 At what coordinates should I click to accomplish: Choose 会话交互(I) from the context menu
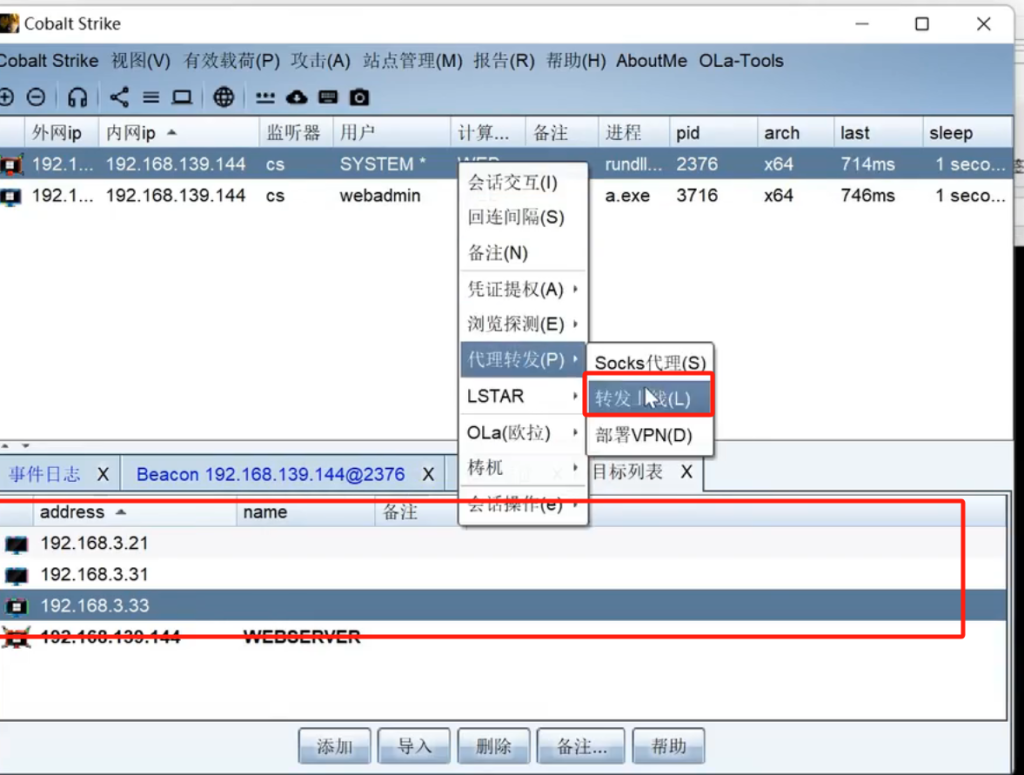(x=522, y=183)
